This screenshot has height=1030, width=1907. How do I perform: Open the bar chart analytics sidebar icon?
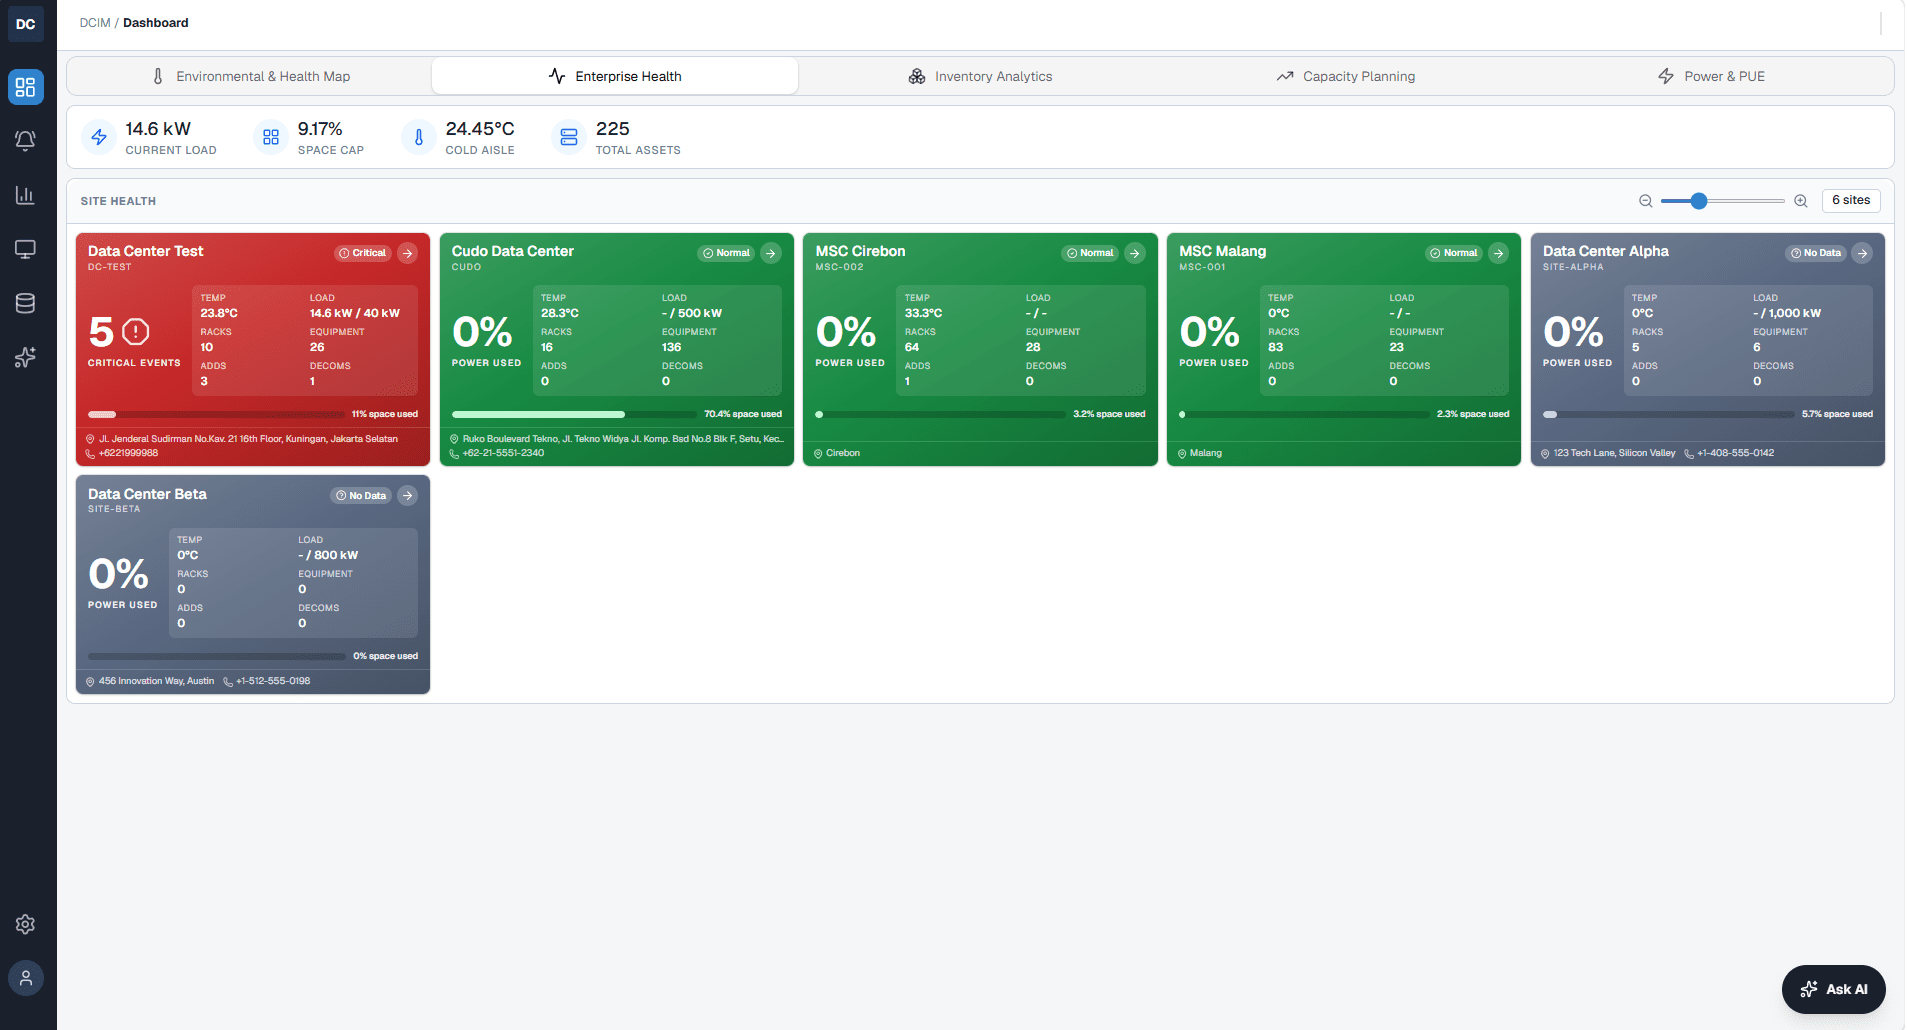pos(26,195)
